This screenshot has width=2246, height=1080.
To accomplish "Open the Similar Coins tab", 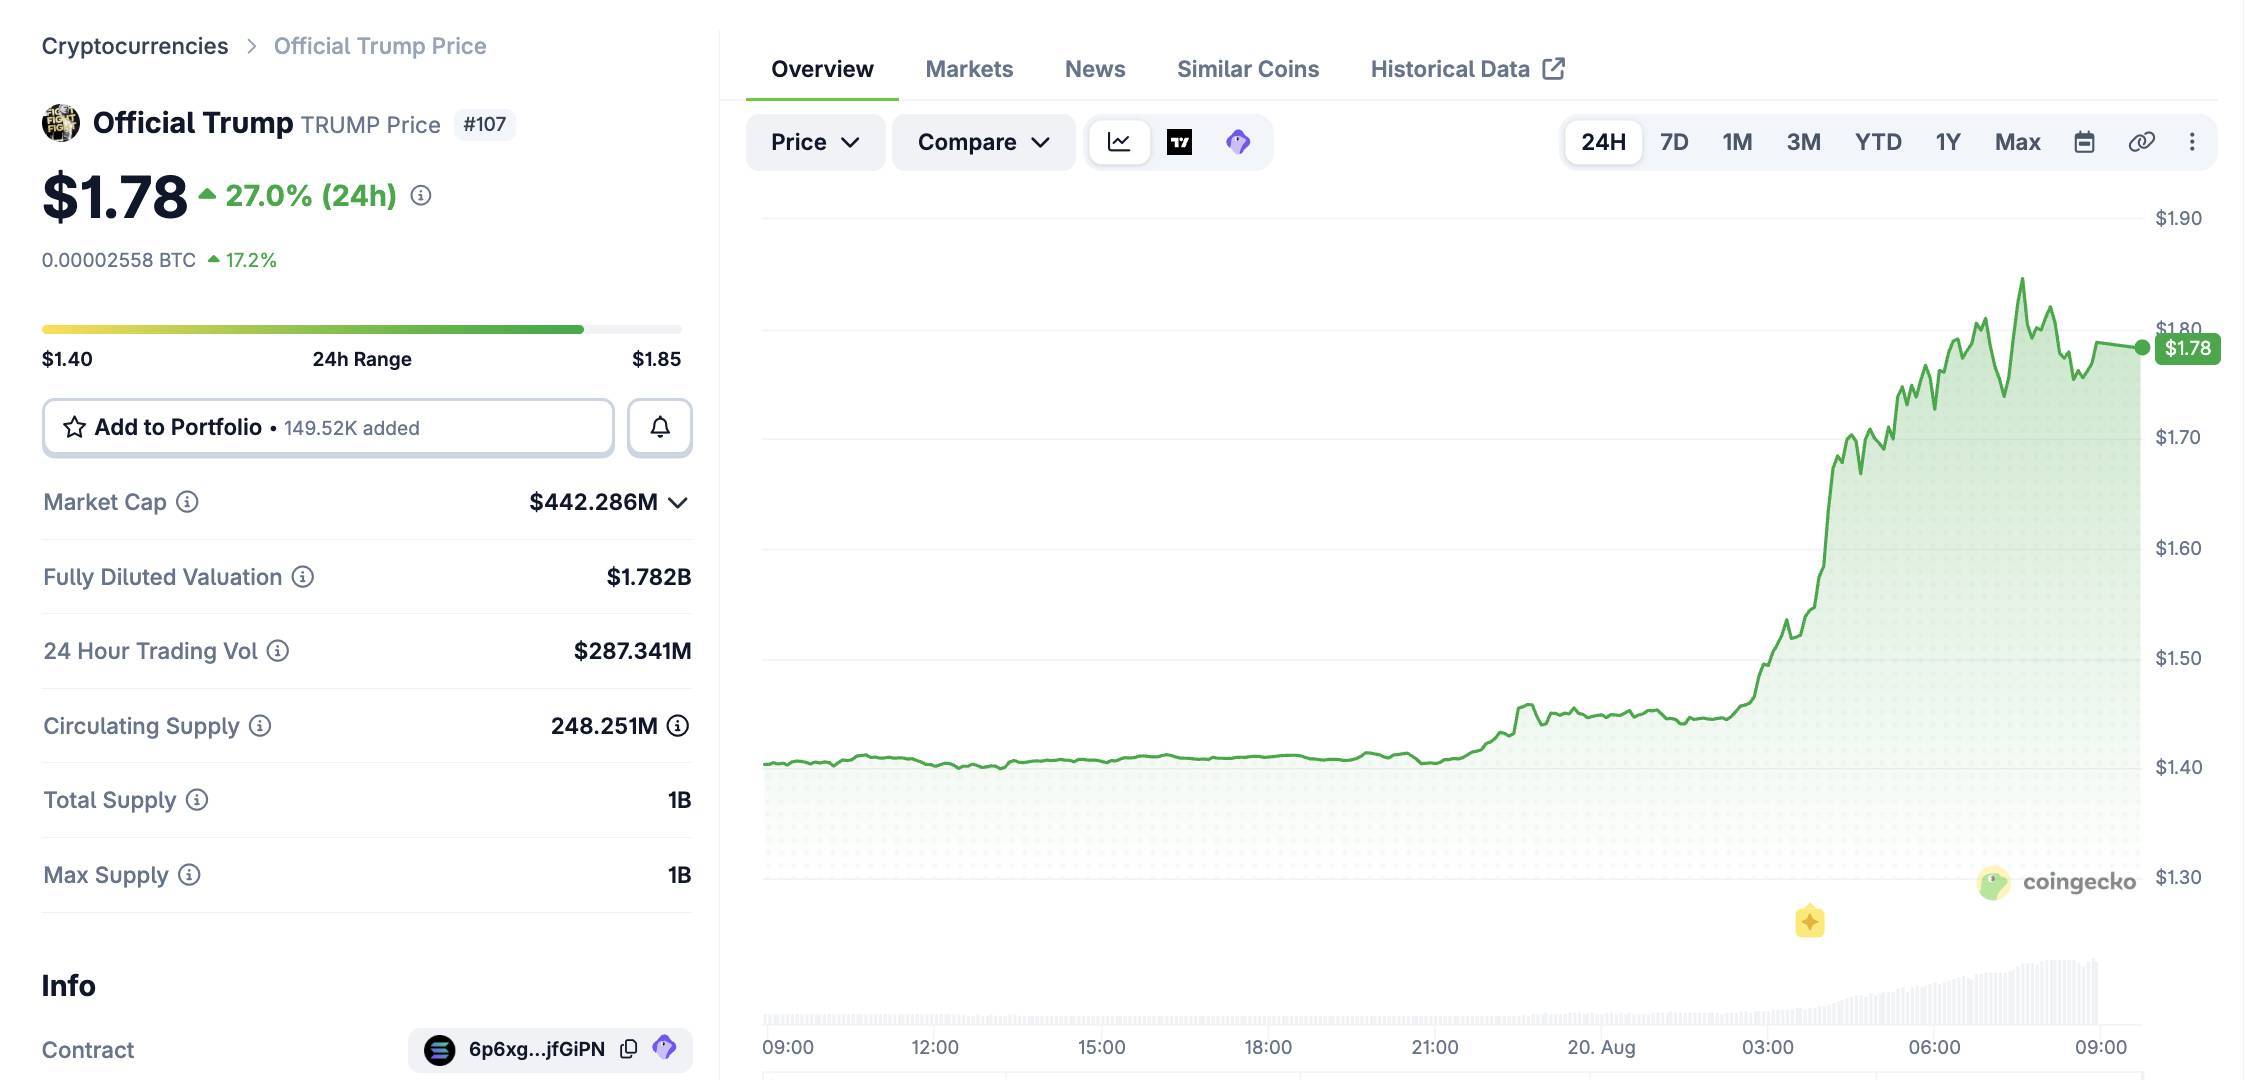I will (1248, 69).
